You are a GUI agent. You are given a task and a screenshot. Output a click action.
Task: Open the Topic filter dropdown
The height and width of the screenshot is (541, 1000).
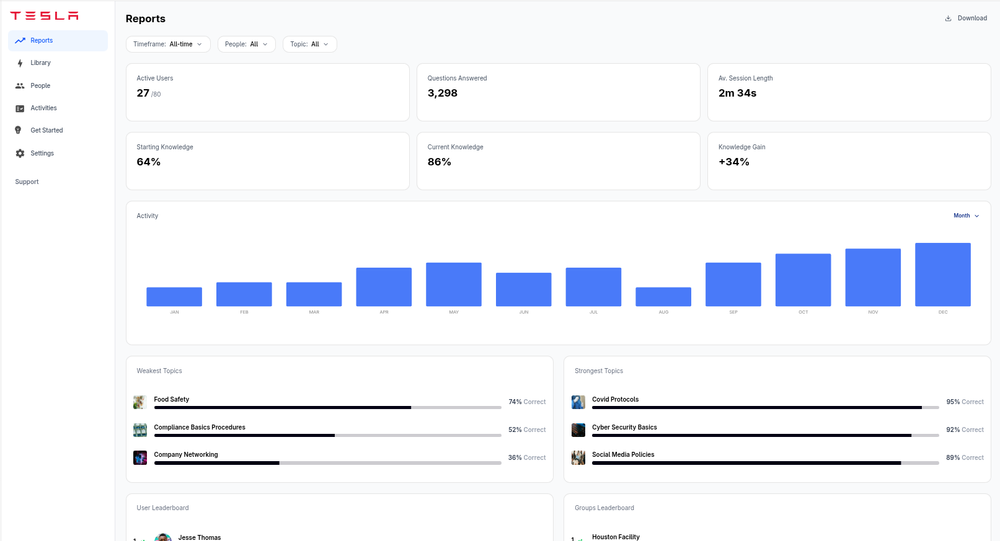(x=309, y=44)
